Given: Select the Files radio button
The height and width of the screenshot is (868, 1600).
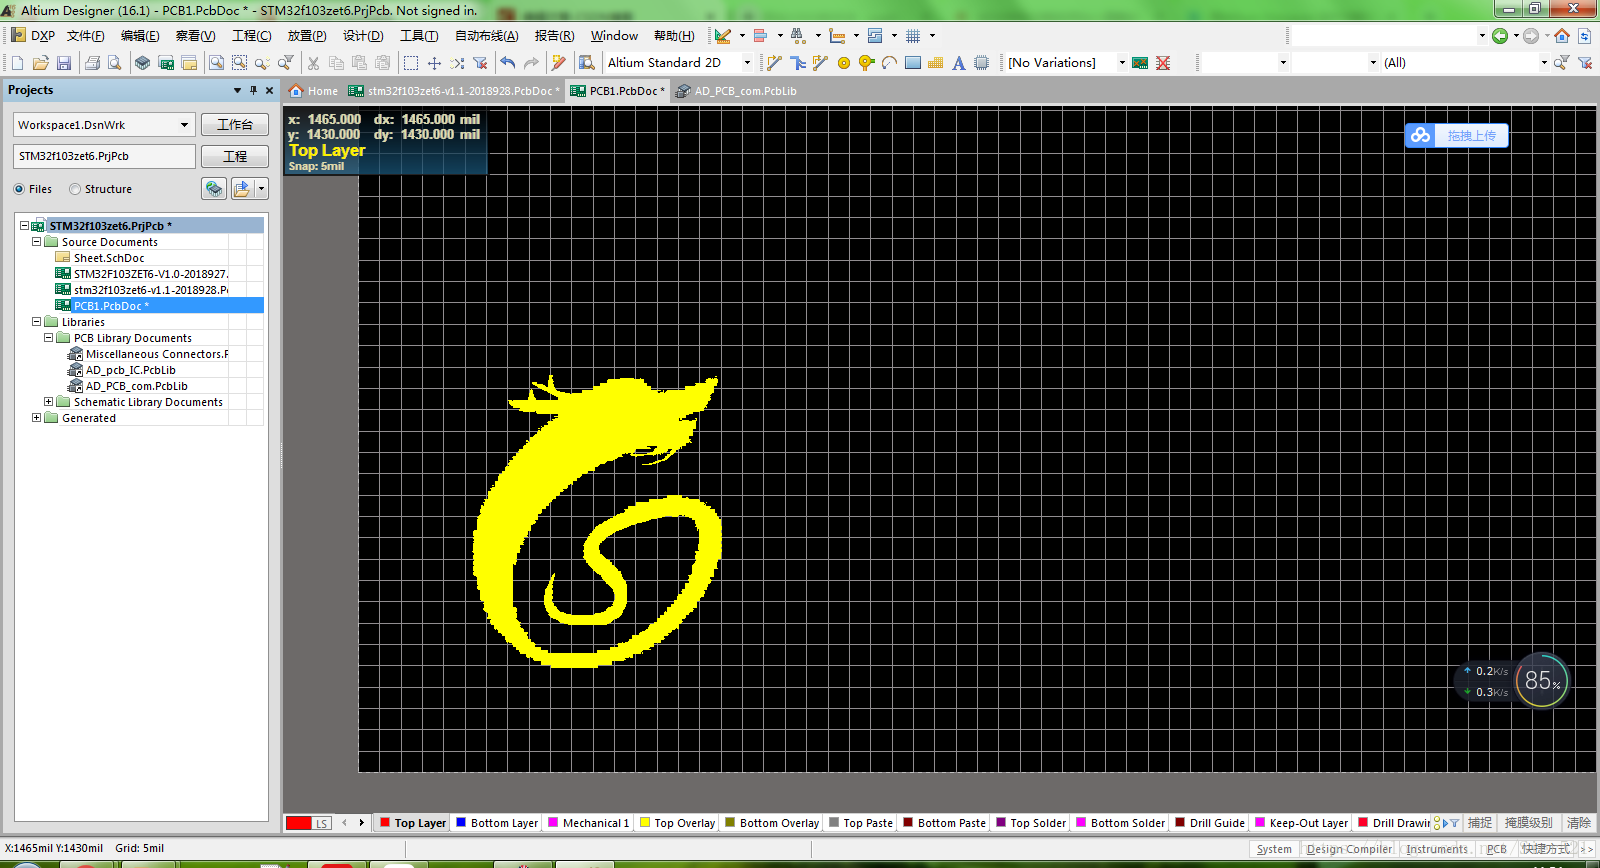Looking at the screenshot, I should (19, 189).
